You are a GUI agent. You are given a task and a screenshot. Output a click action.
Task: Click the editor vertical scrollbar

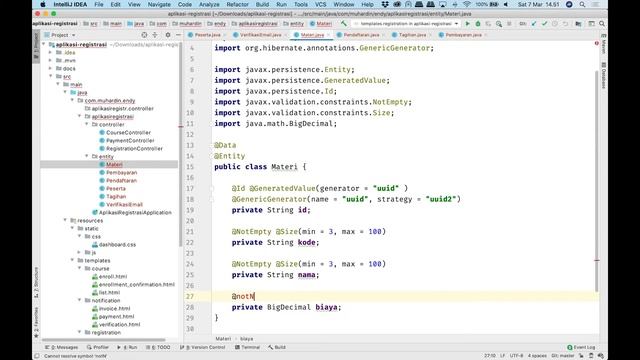(597, 180)
